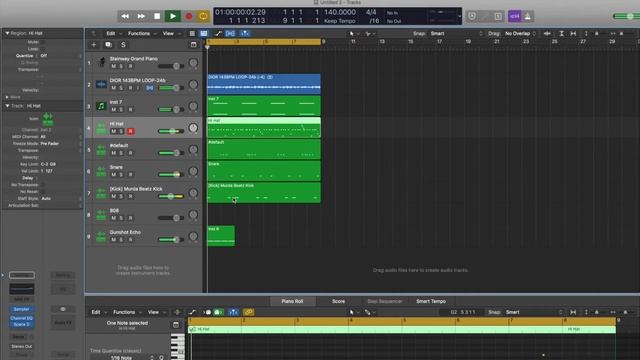Click the grid view icon in Tracks toolbar

(x=204, y=33)
